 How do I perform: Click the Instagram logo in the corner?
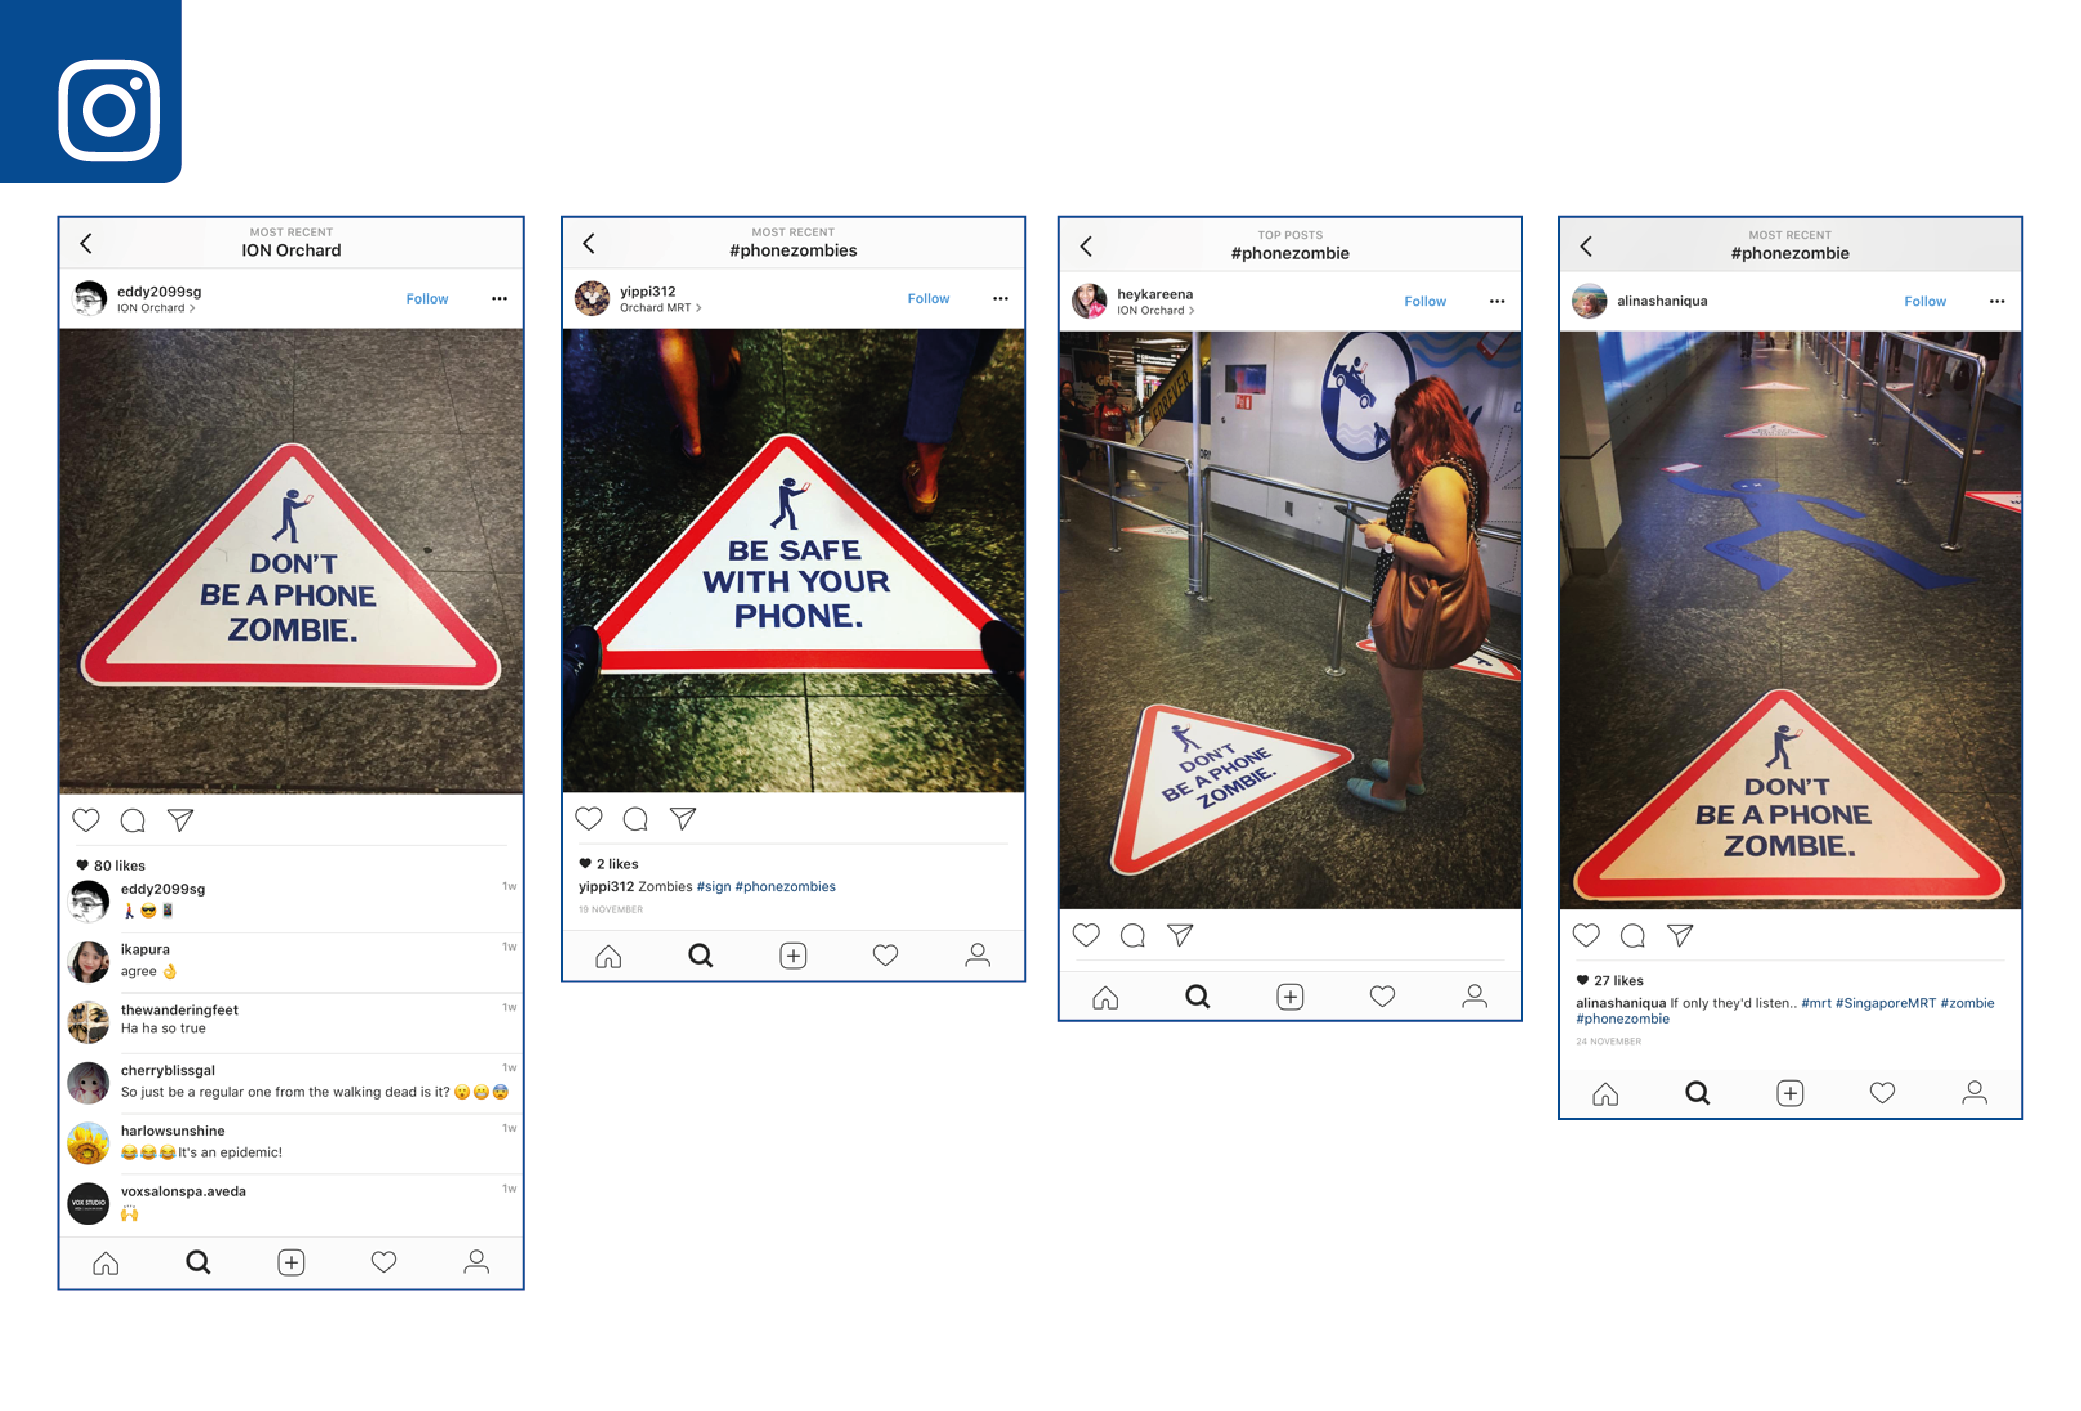[x=109, y=110]
